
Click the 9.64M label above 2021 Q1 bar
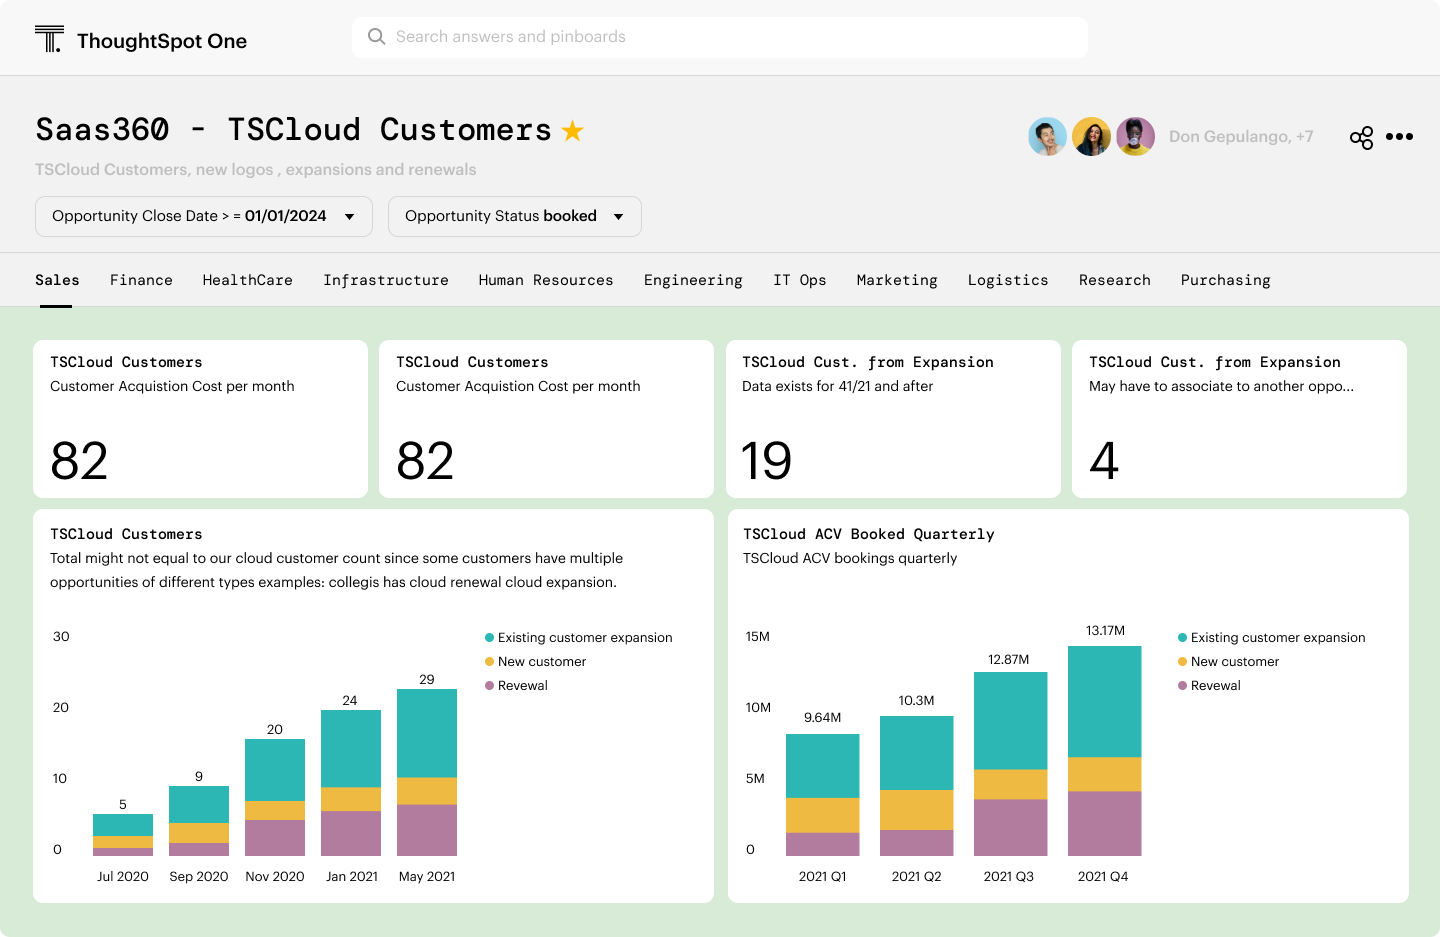coord(823,718)
